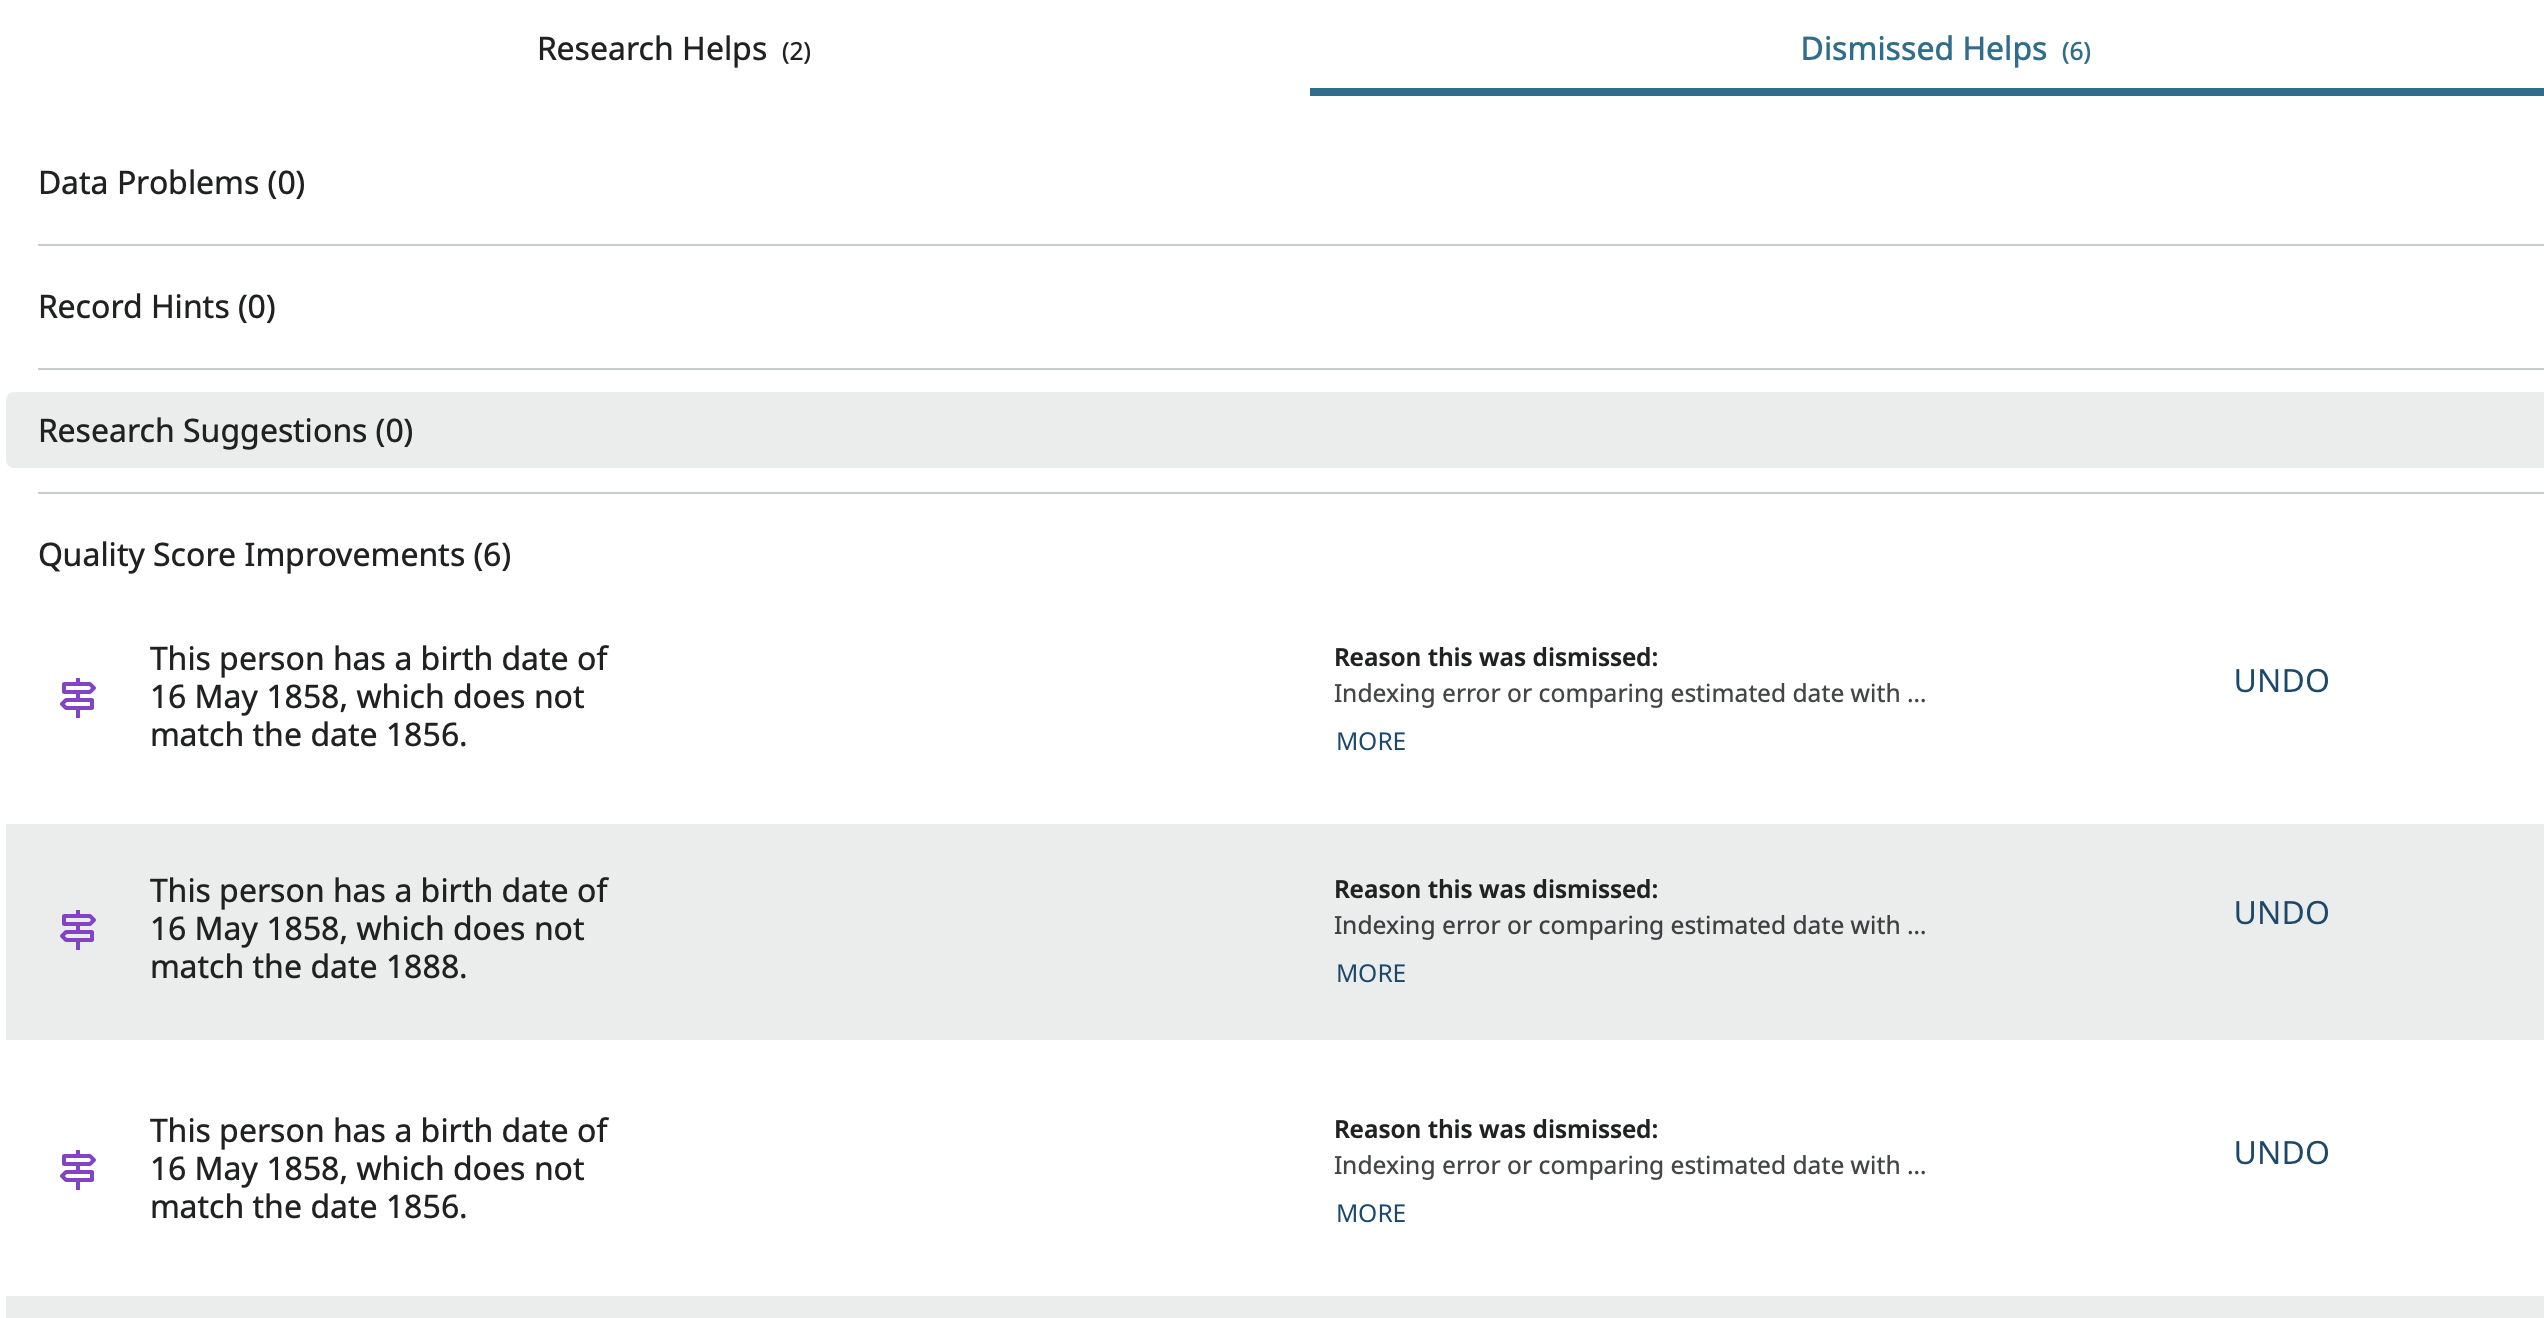Undo dismissal of third birth date item
2544x1318 pixels.
2281,1153
